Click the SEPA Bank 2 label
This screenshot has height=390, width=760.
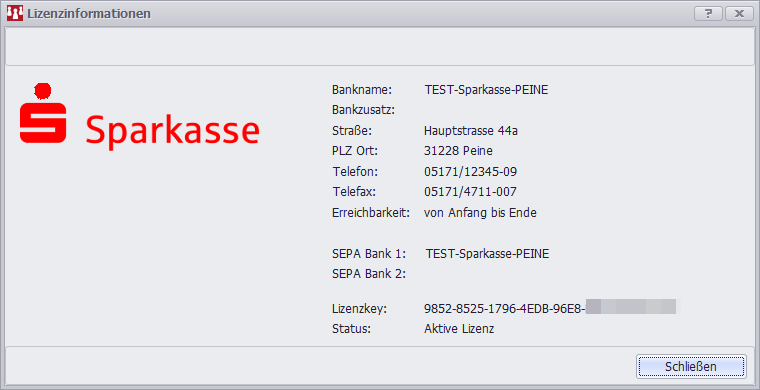tap(369, 274)
